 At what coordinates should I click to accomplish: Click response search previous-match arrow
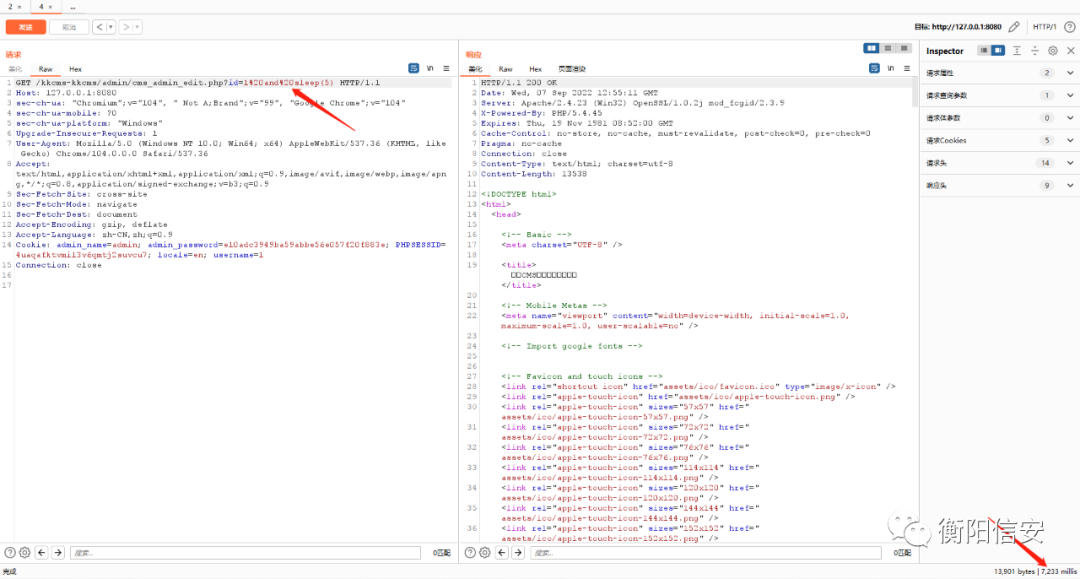(501, 552)
